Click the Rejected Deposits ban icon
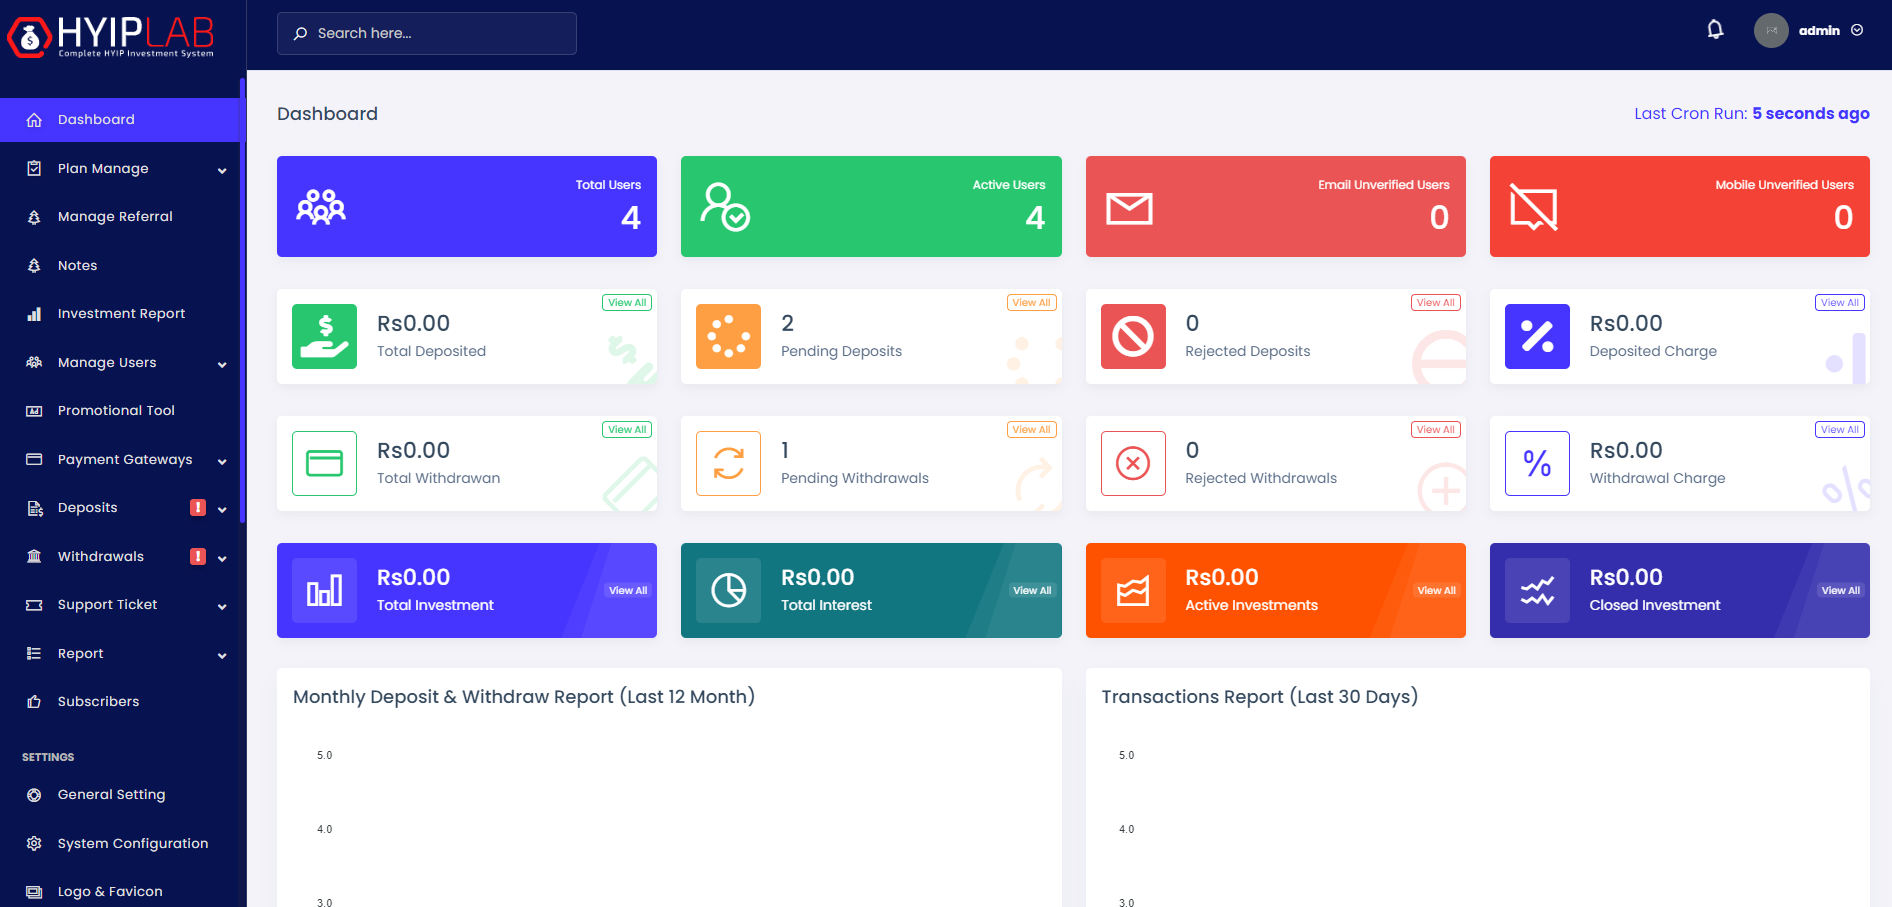This screenshot has width=1892, height=907. (1133, 337)
